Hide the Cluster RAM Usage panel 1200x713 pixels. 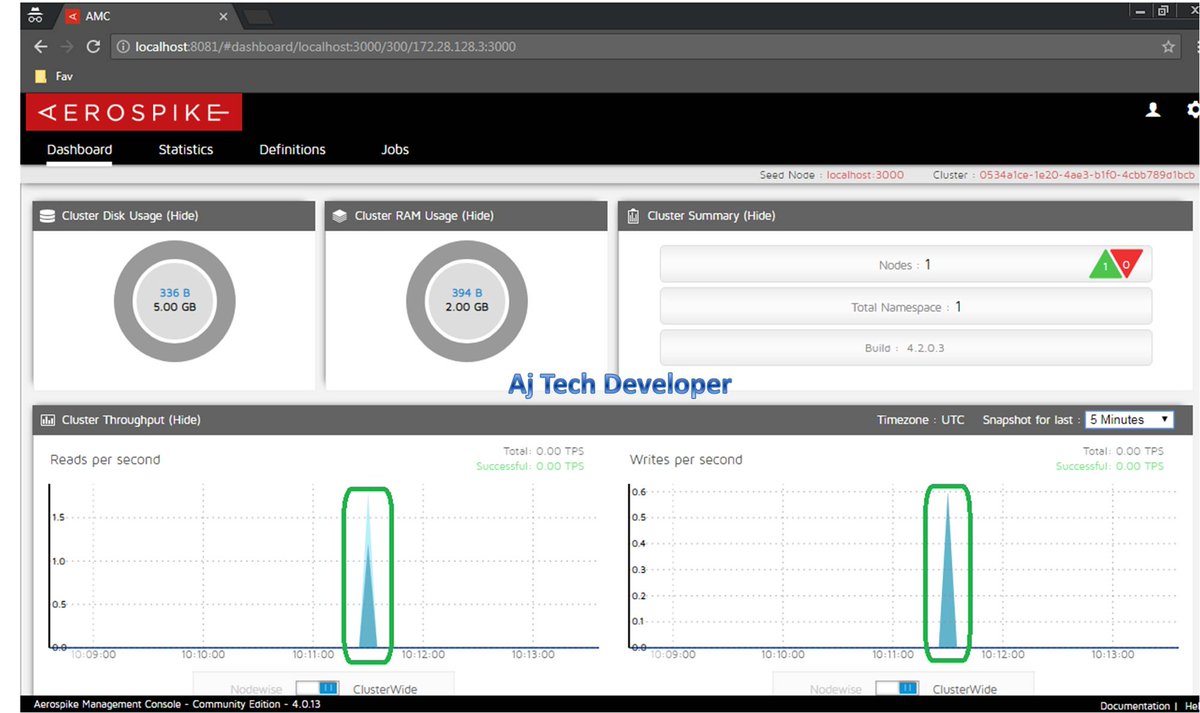pos(477,216)
